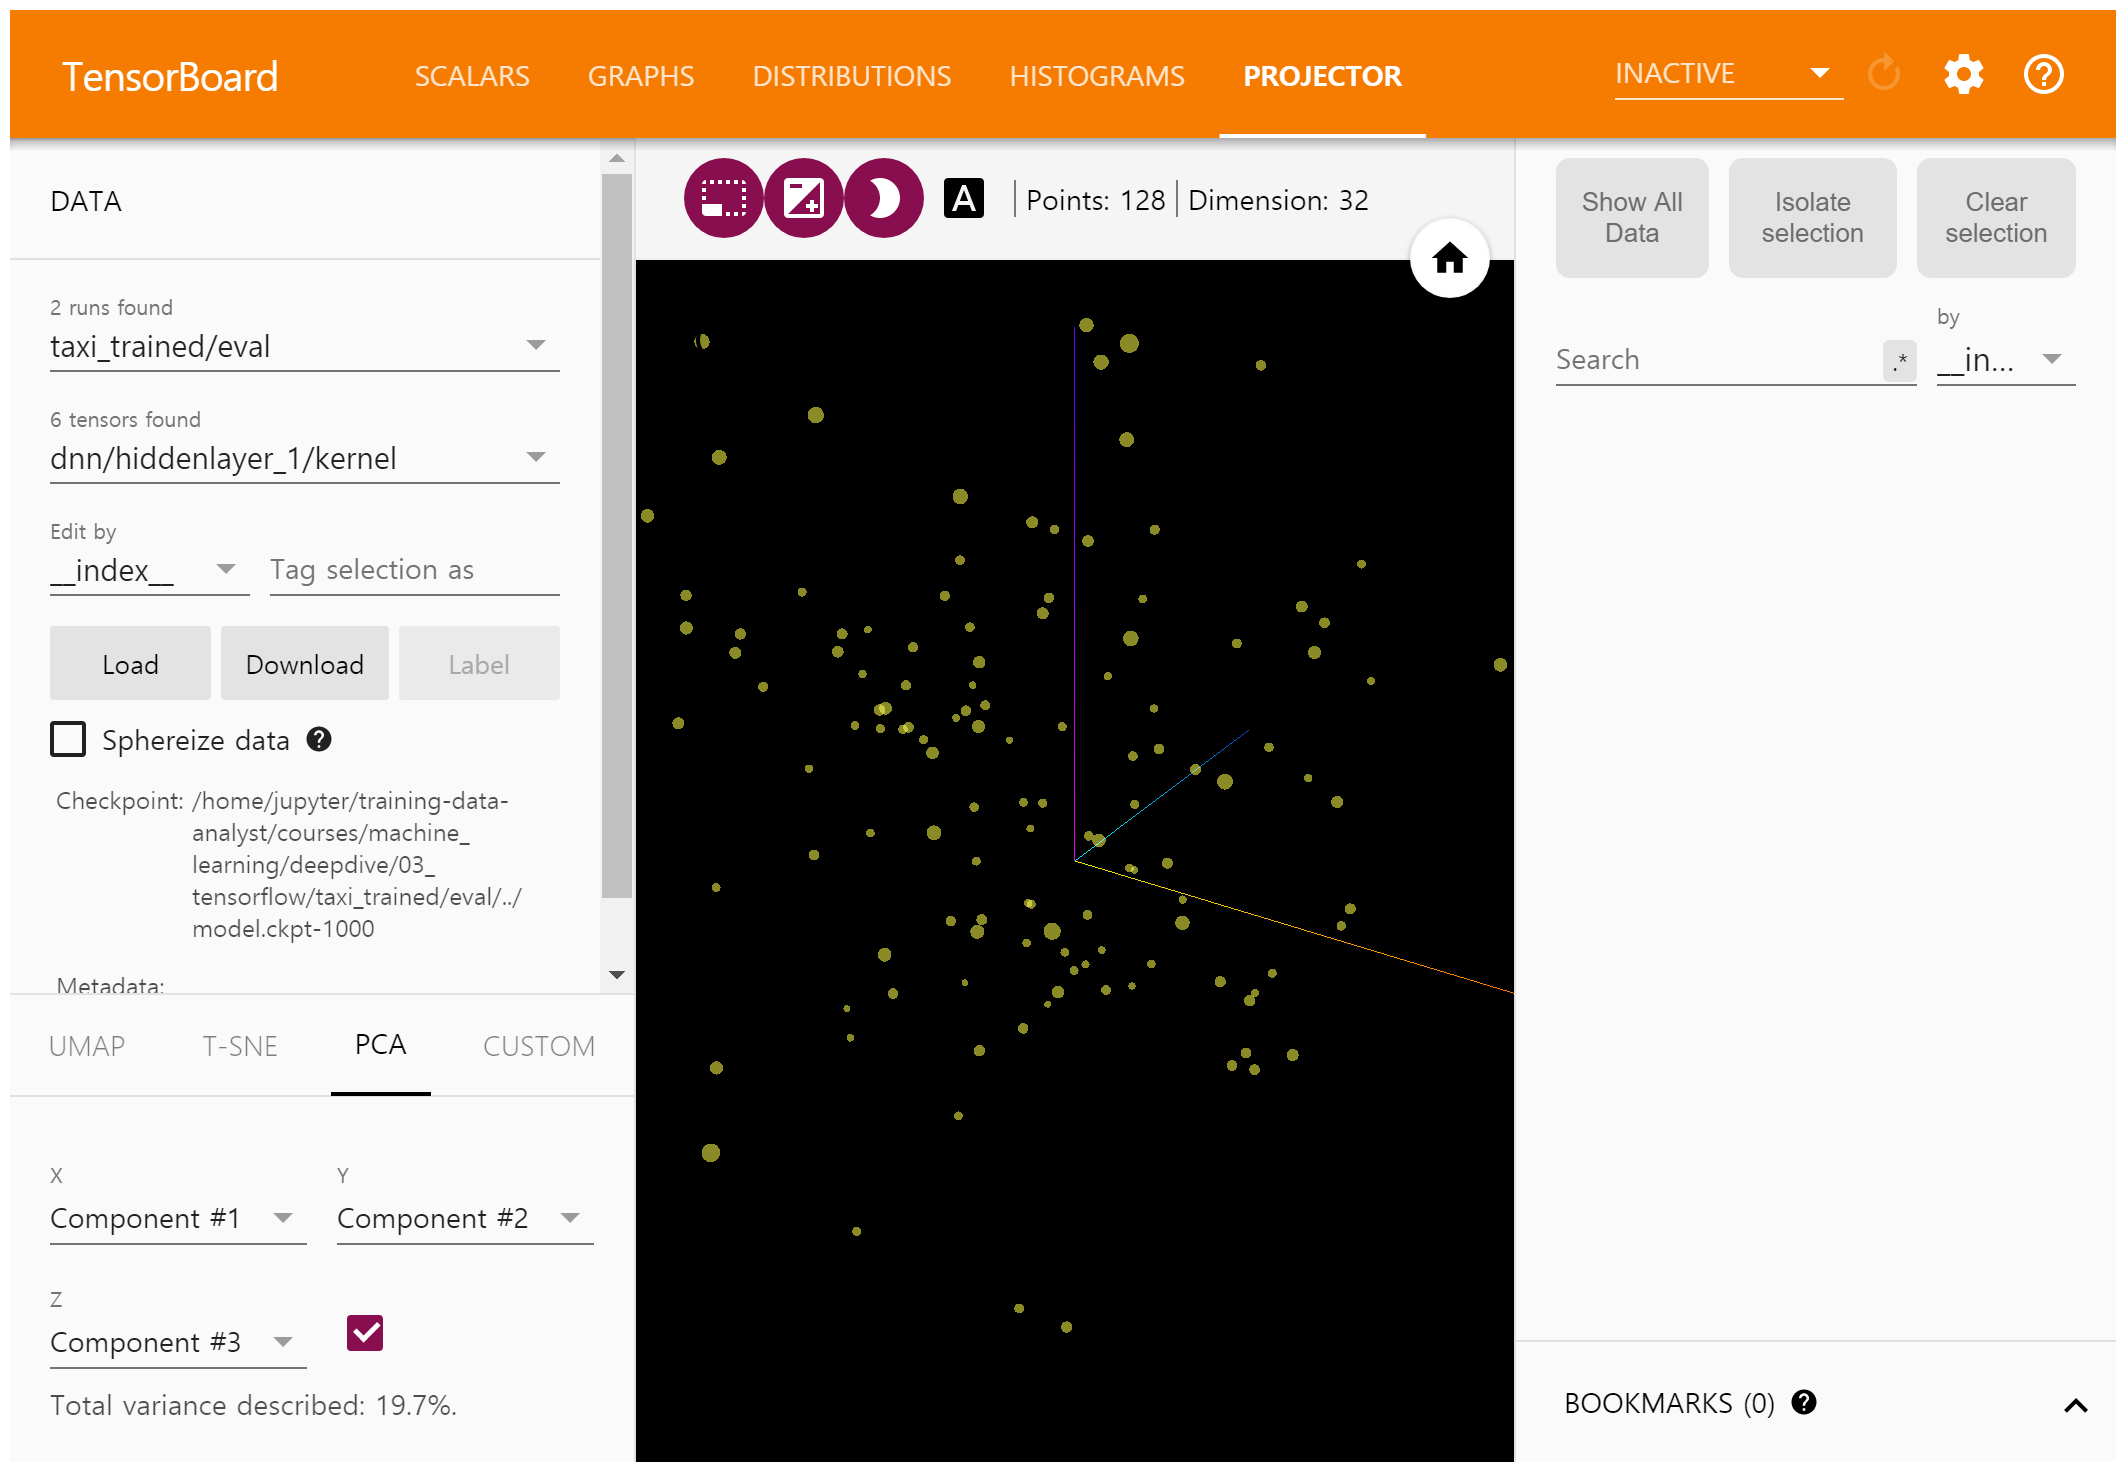Toggle night mode moon icon
This screenshot has width=2125, height=1471.
coord(883,199)
